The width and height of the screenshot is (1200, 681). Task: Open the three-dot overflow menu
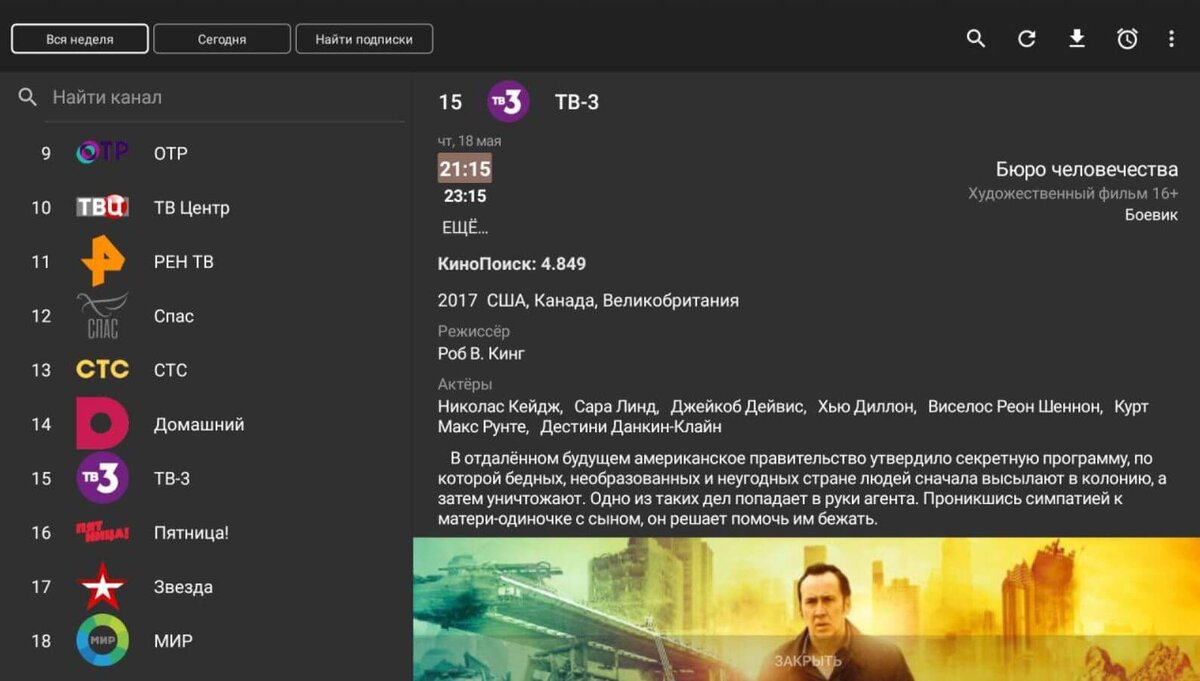pos(1172,38)
